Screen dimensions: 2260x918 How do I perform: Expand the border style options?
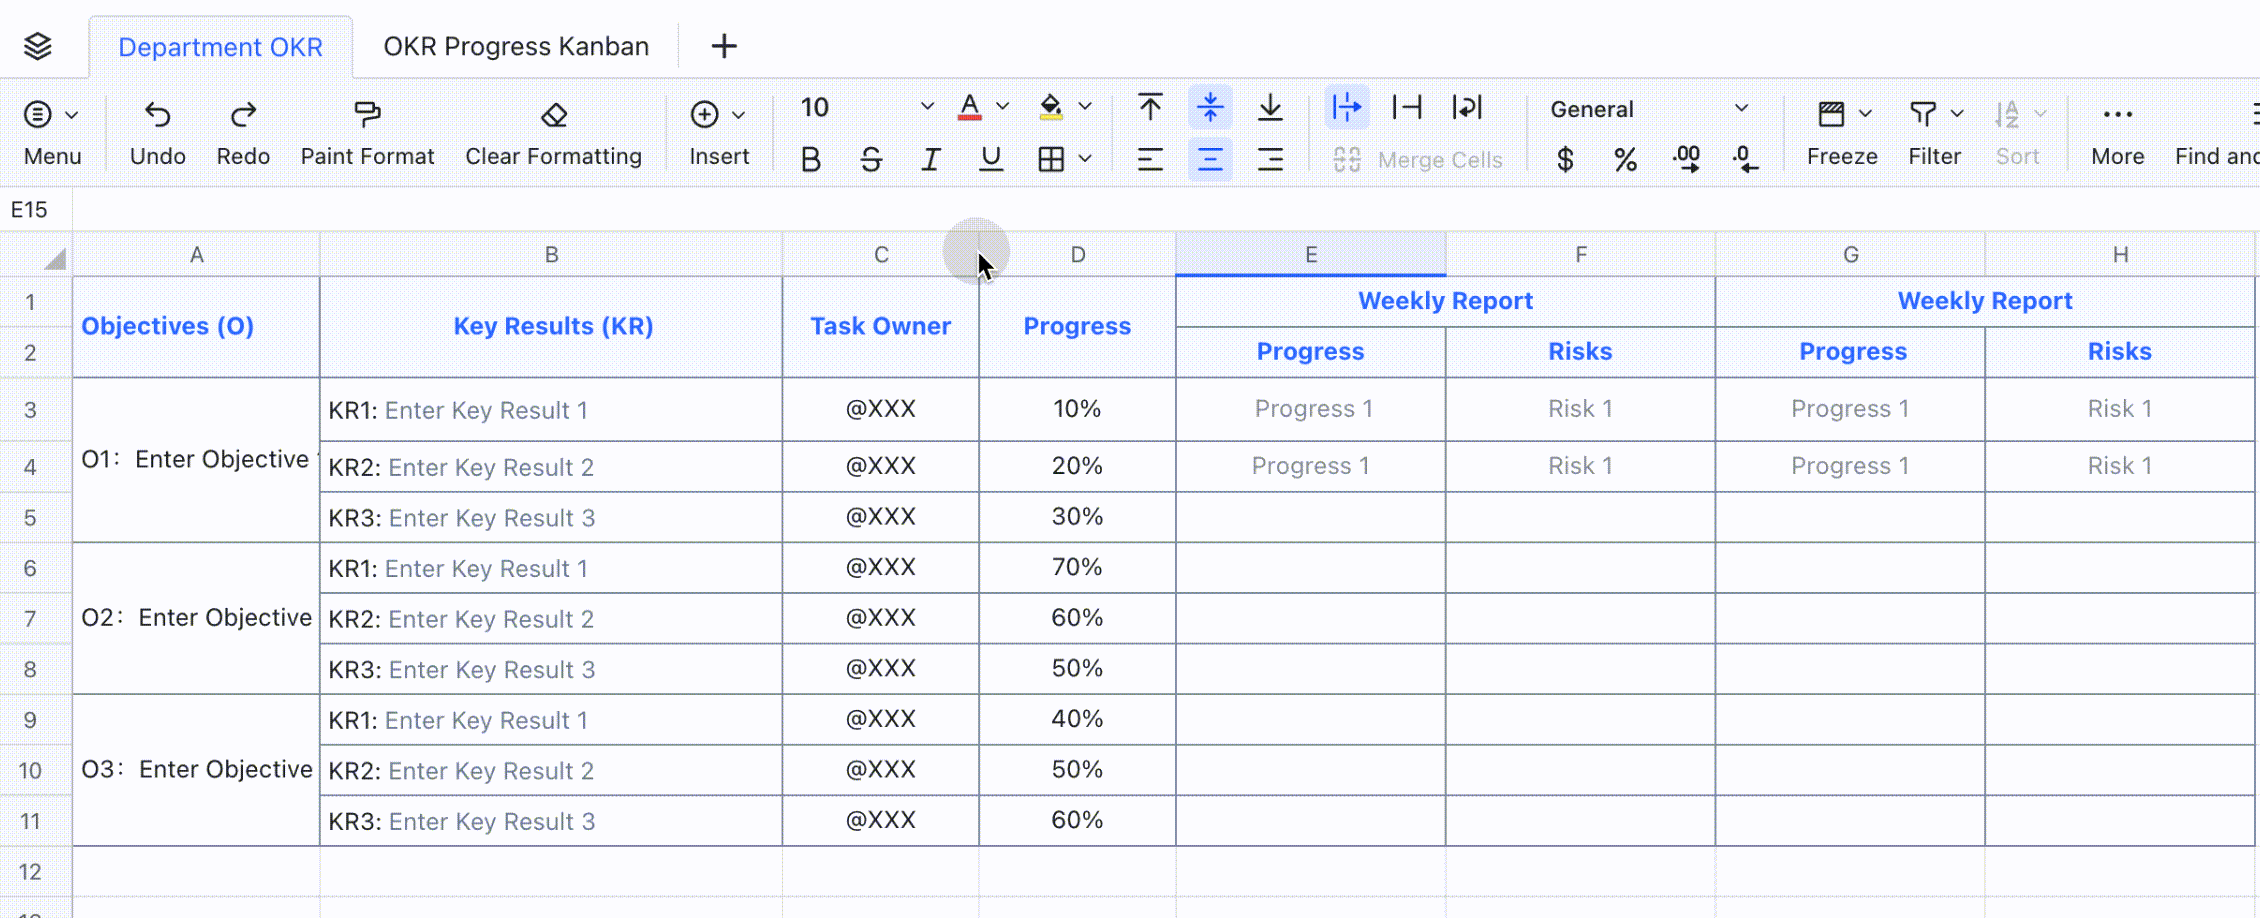coord(1086,158)
